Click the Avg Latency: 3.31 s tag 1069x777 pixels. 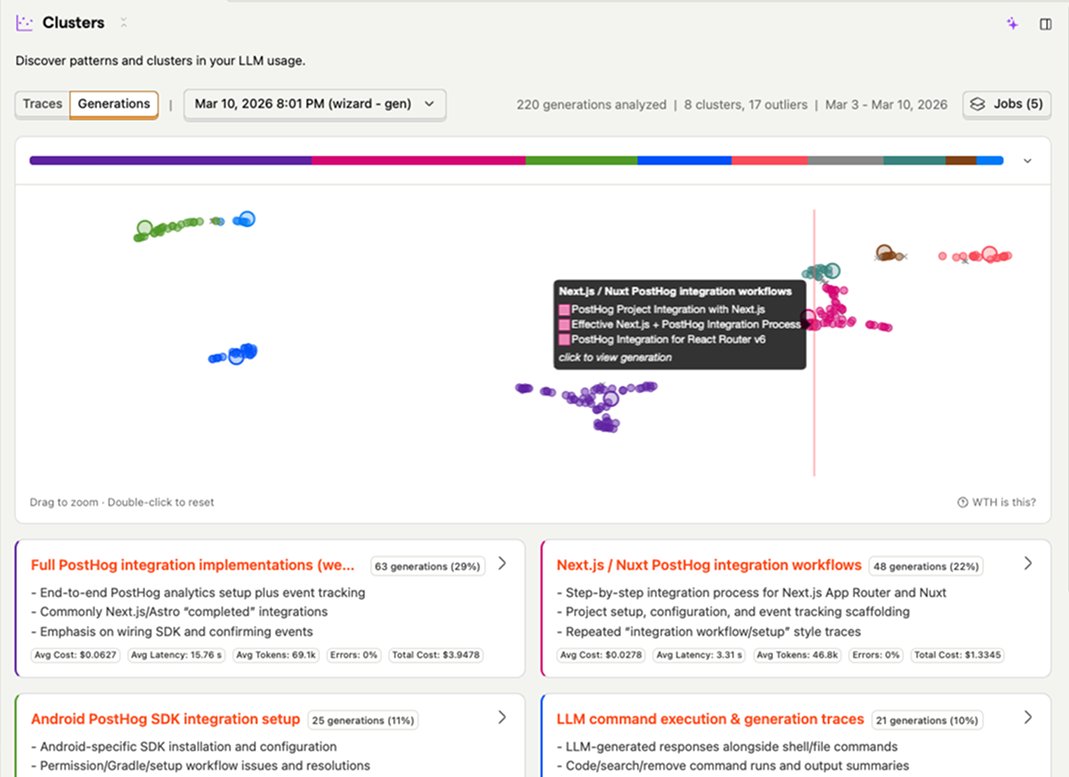coord(699,655)
